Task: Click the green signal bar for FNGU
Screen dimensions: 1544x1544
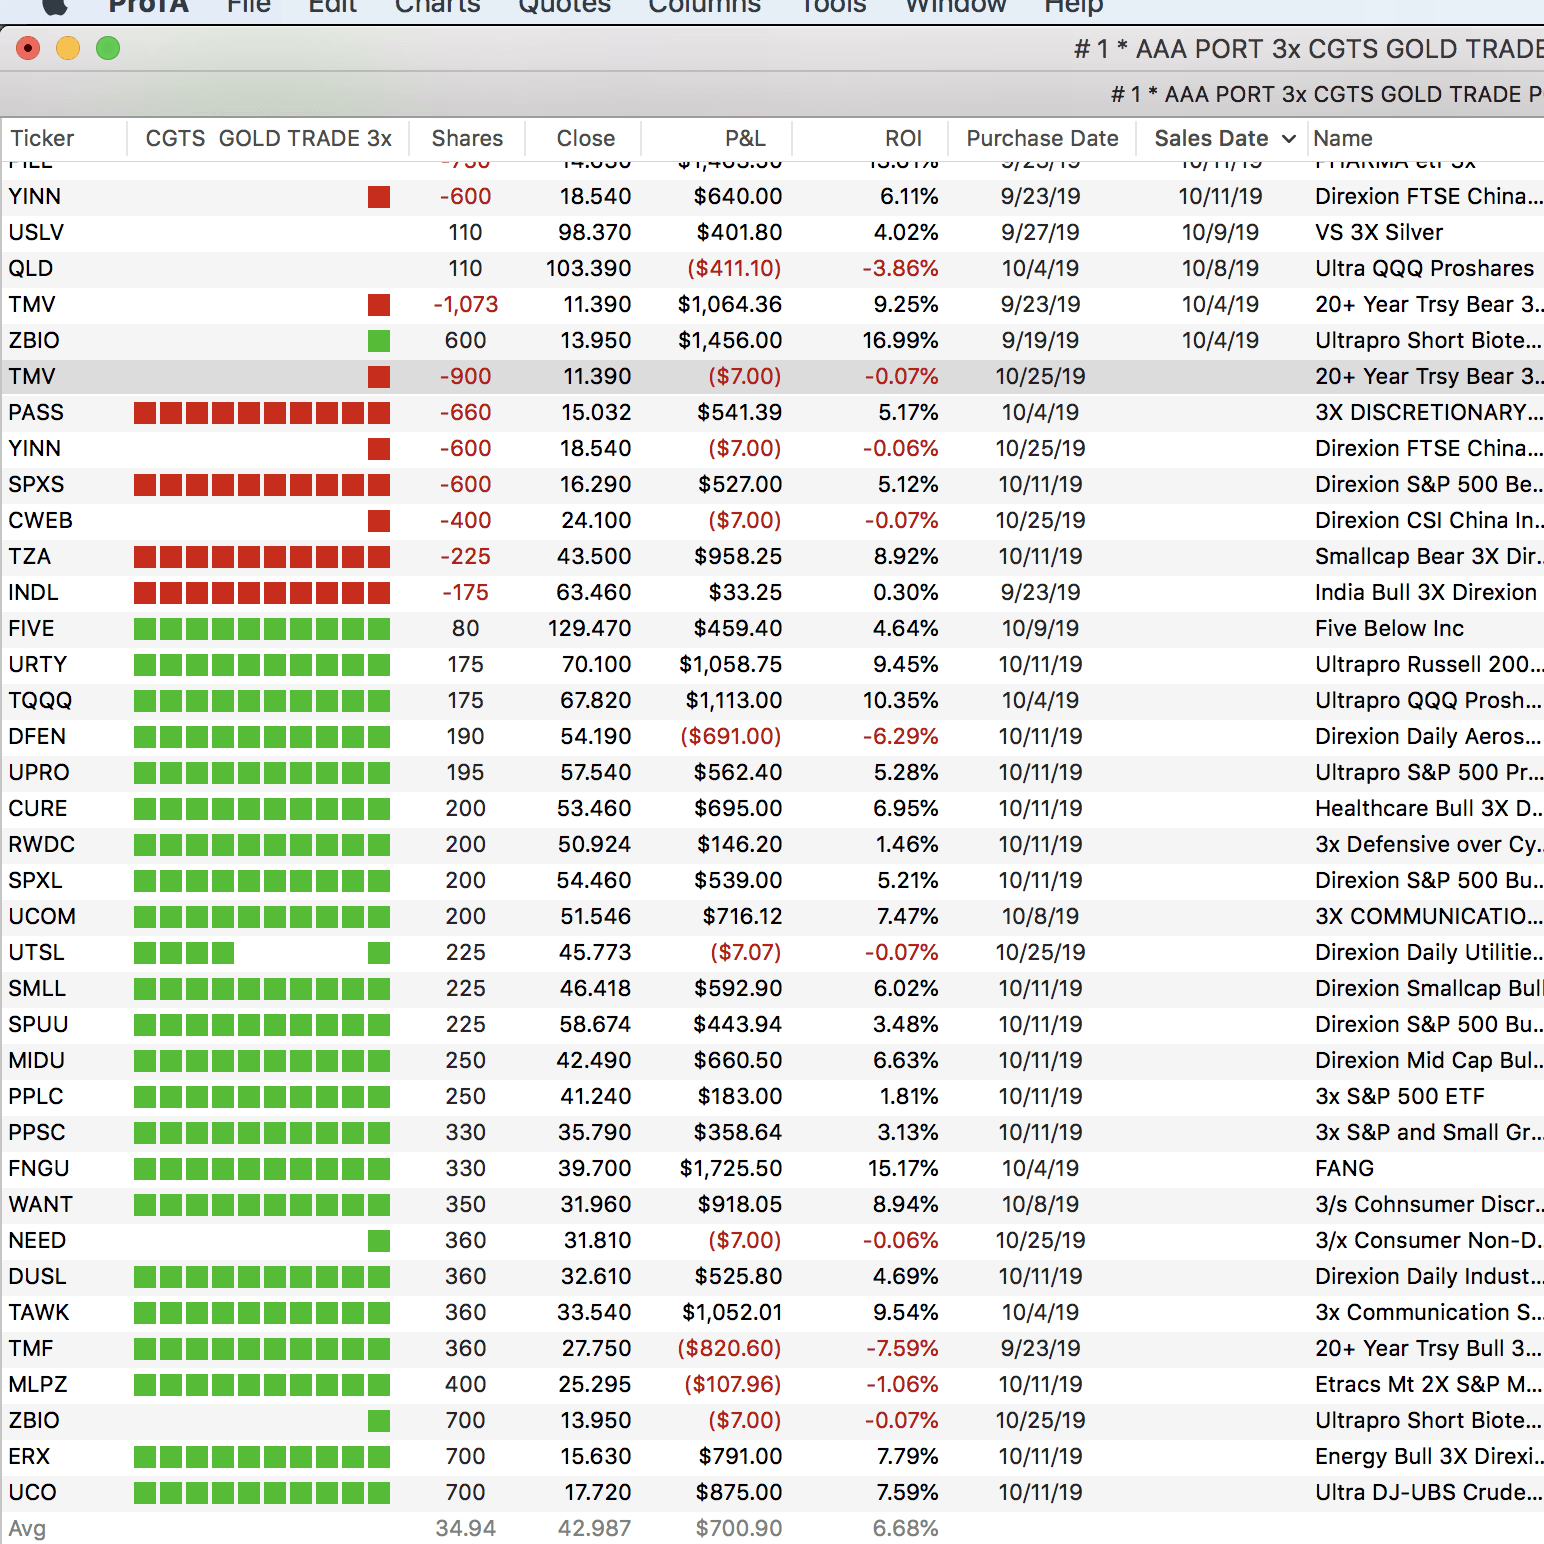Action: (x=262, y=1169)
